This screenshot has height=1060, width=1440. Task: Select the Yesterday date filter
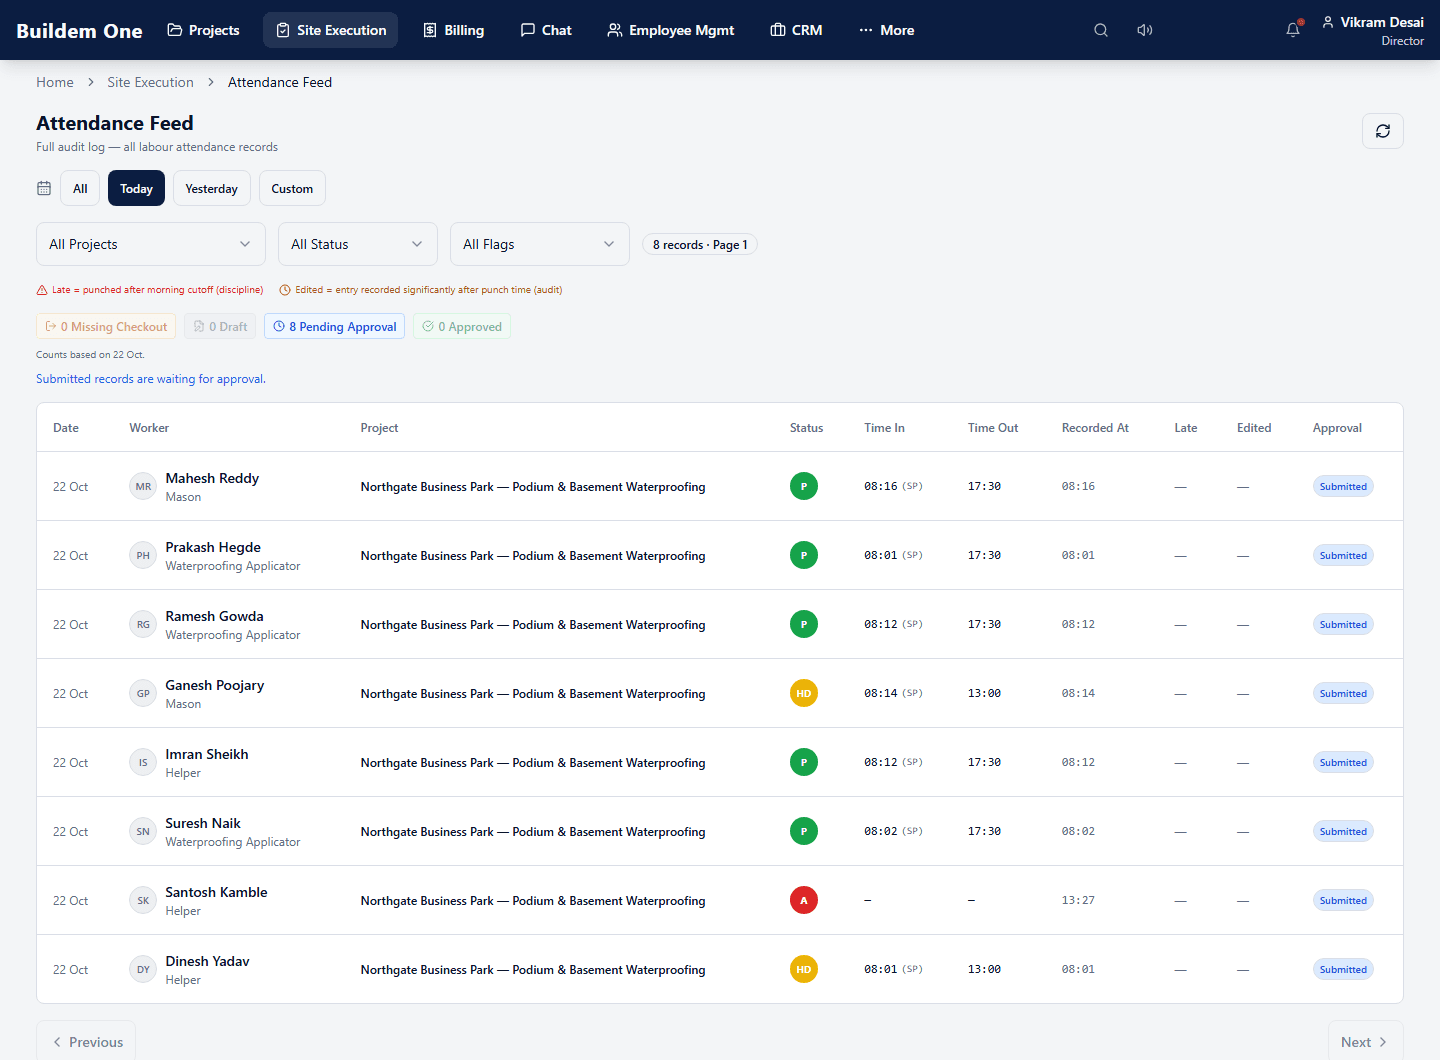pyautogui.click(x=211, y=188)
